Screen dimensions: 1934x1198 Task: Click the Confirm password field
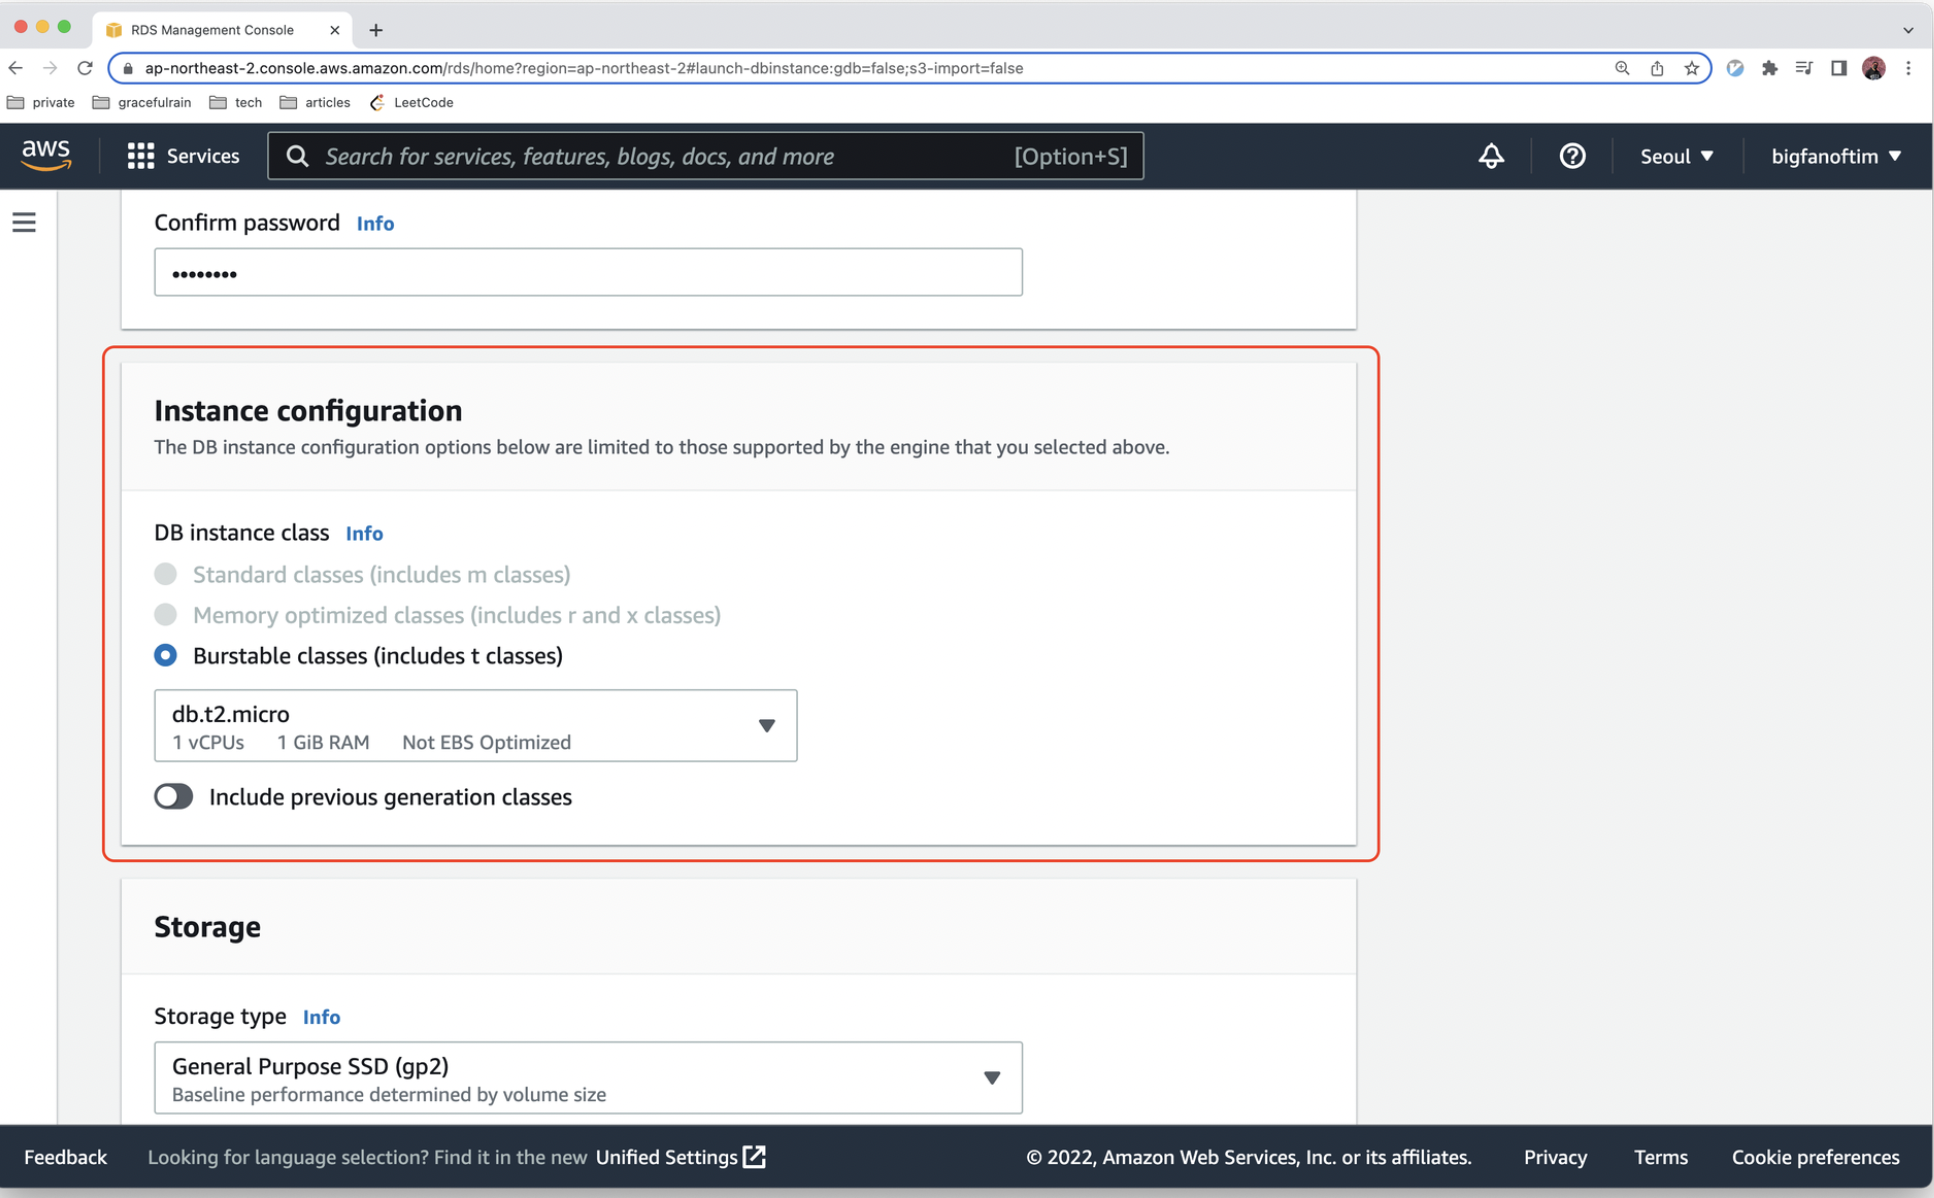coord(587,272)
